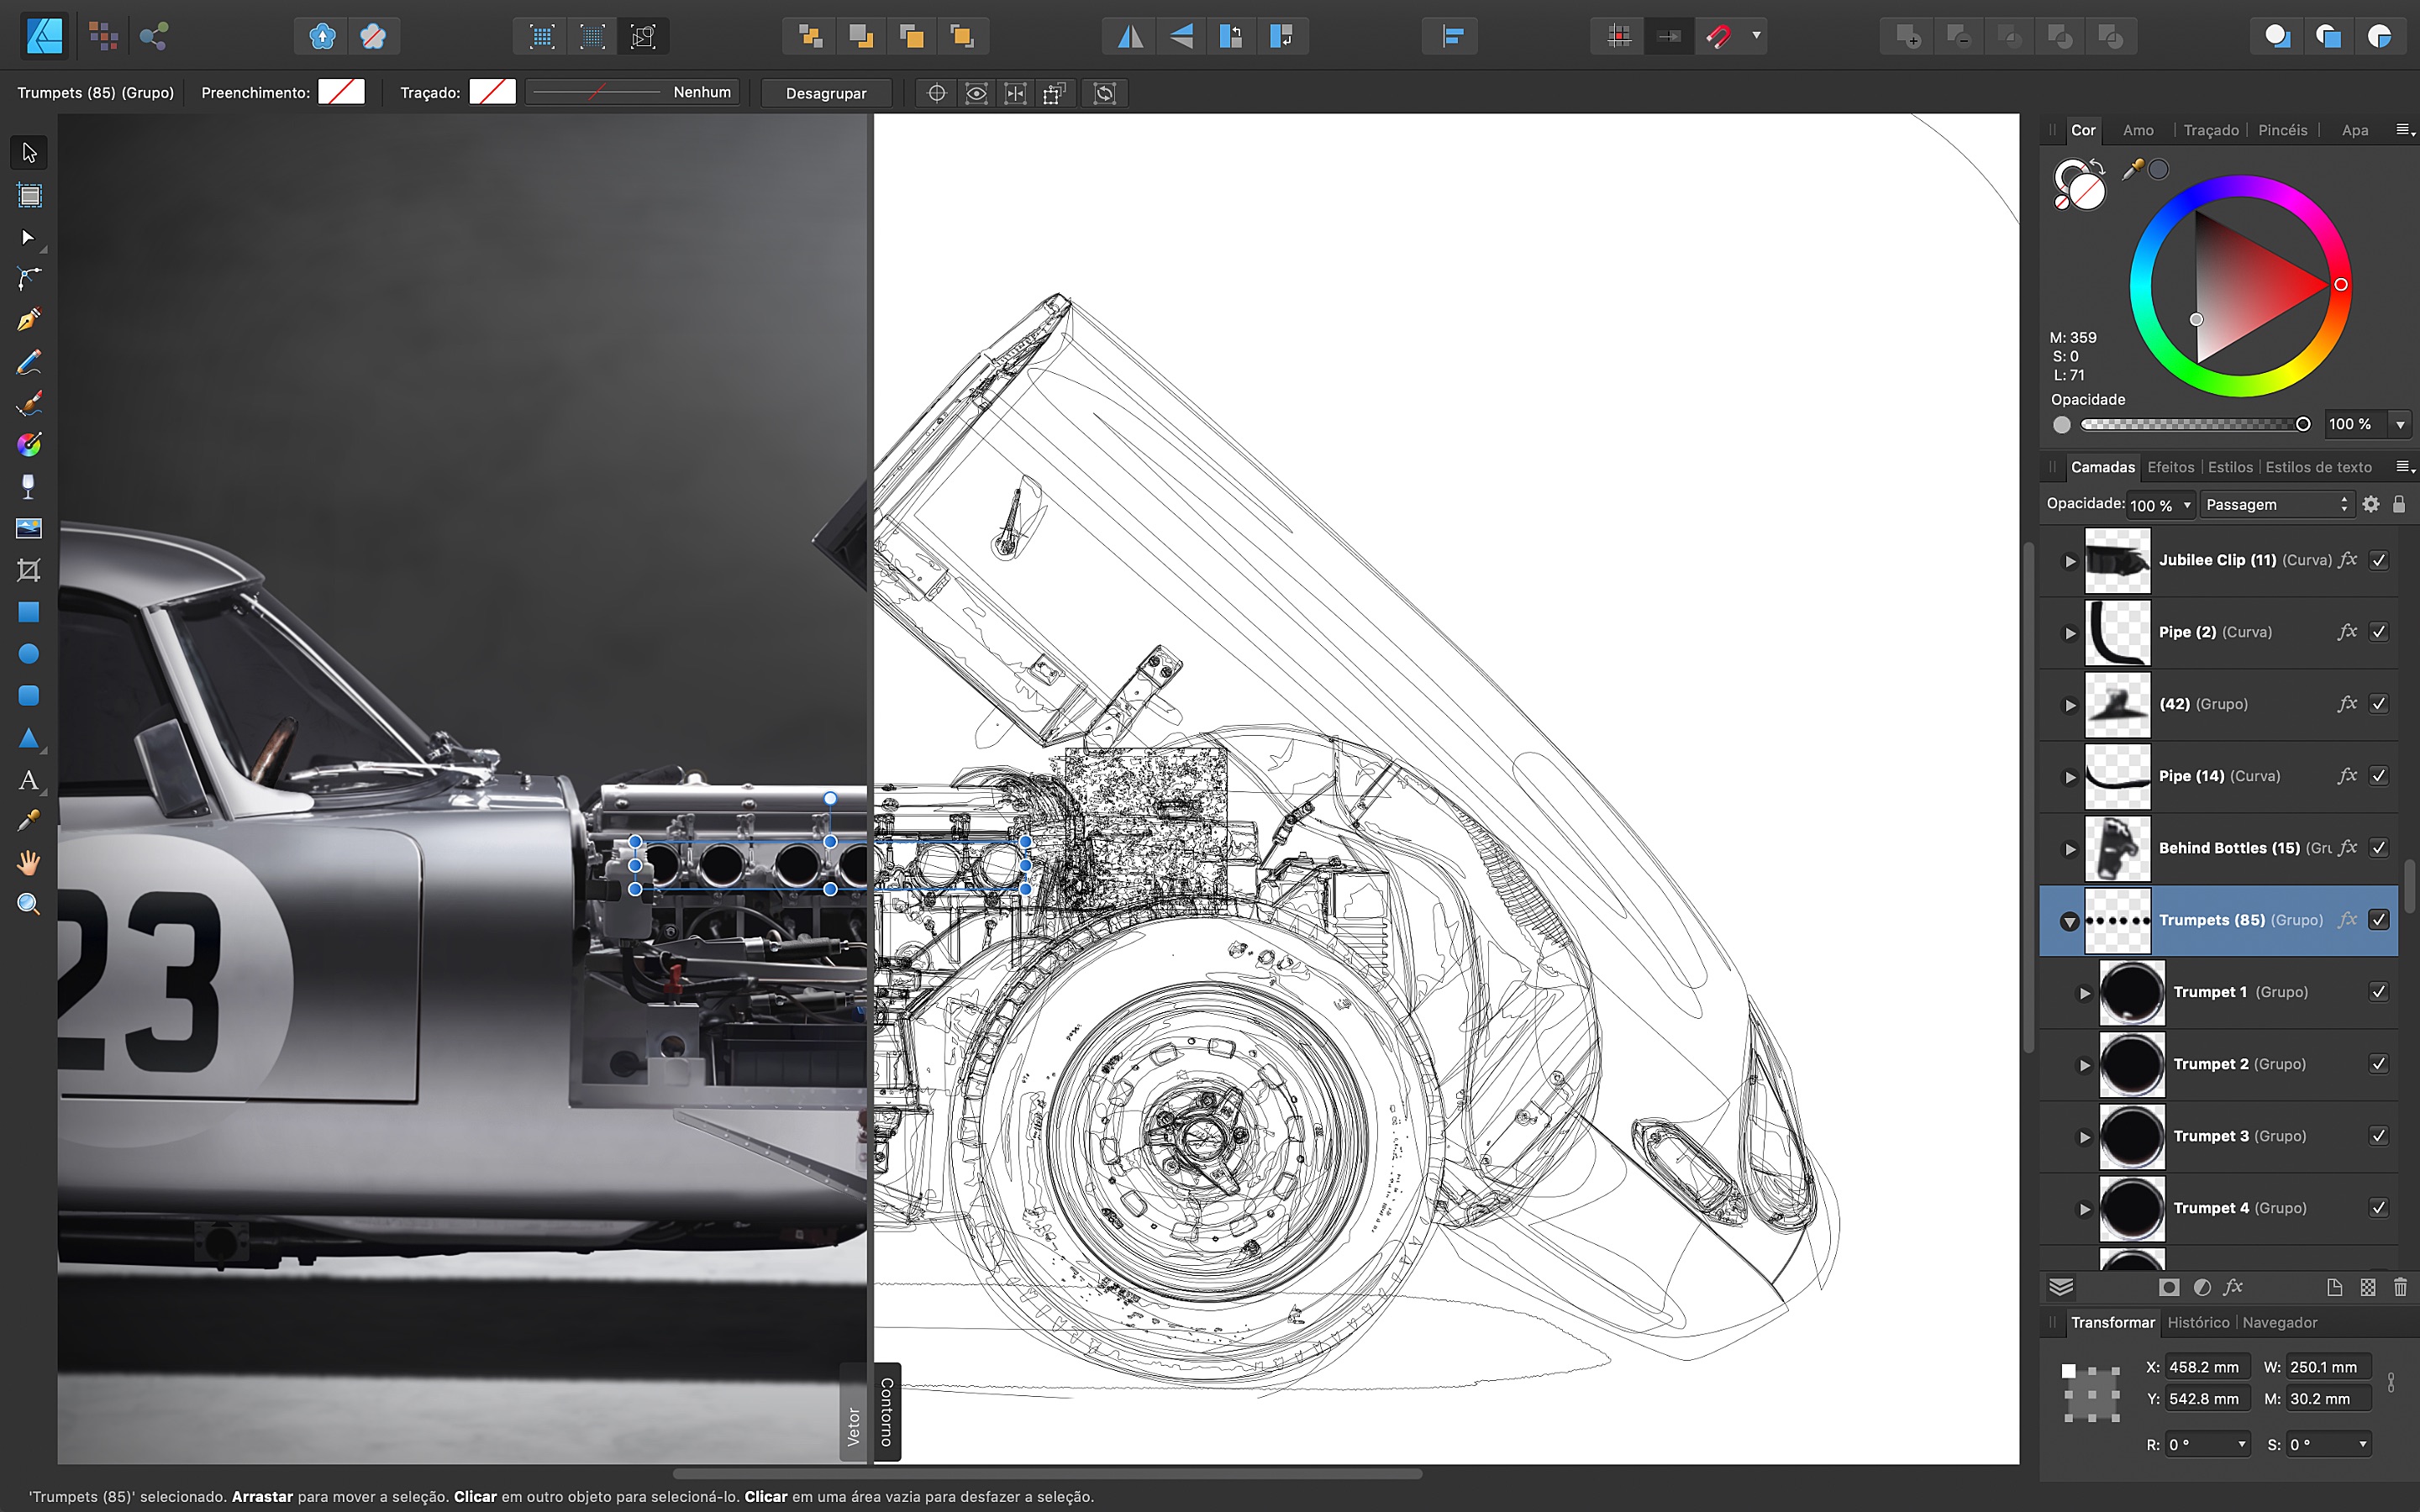This screenshot has height=1512, width=2420.
Task: Click the colour opacity slider handle
Action: coord(2303,425)
